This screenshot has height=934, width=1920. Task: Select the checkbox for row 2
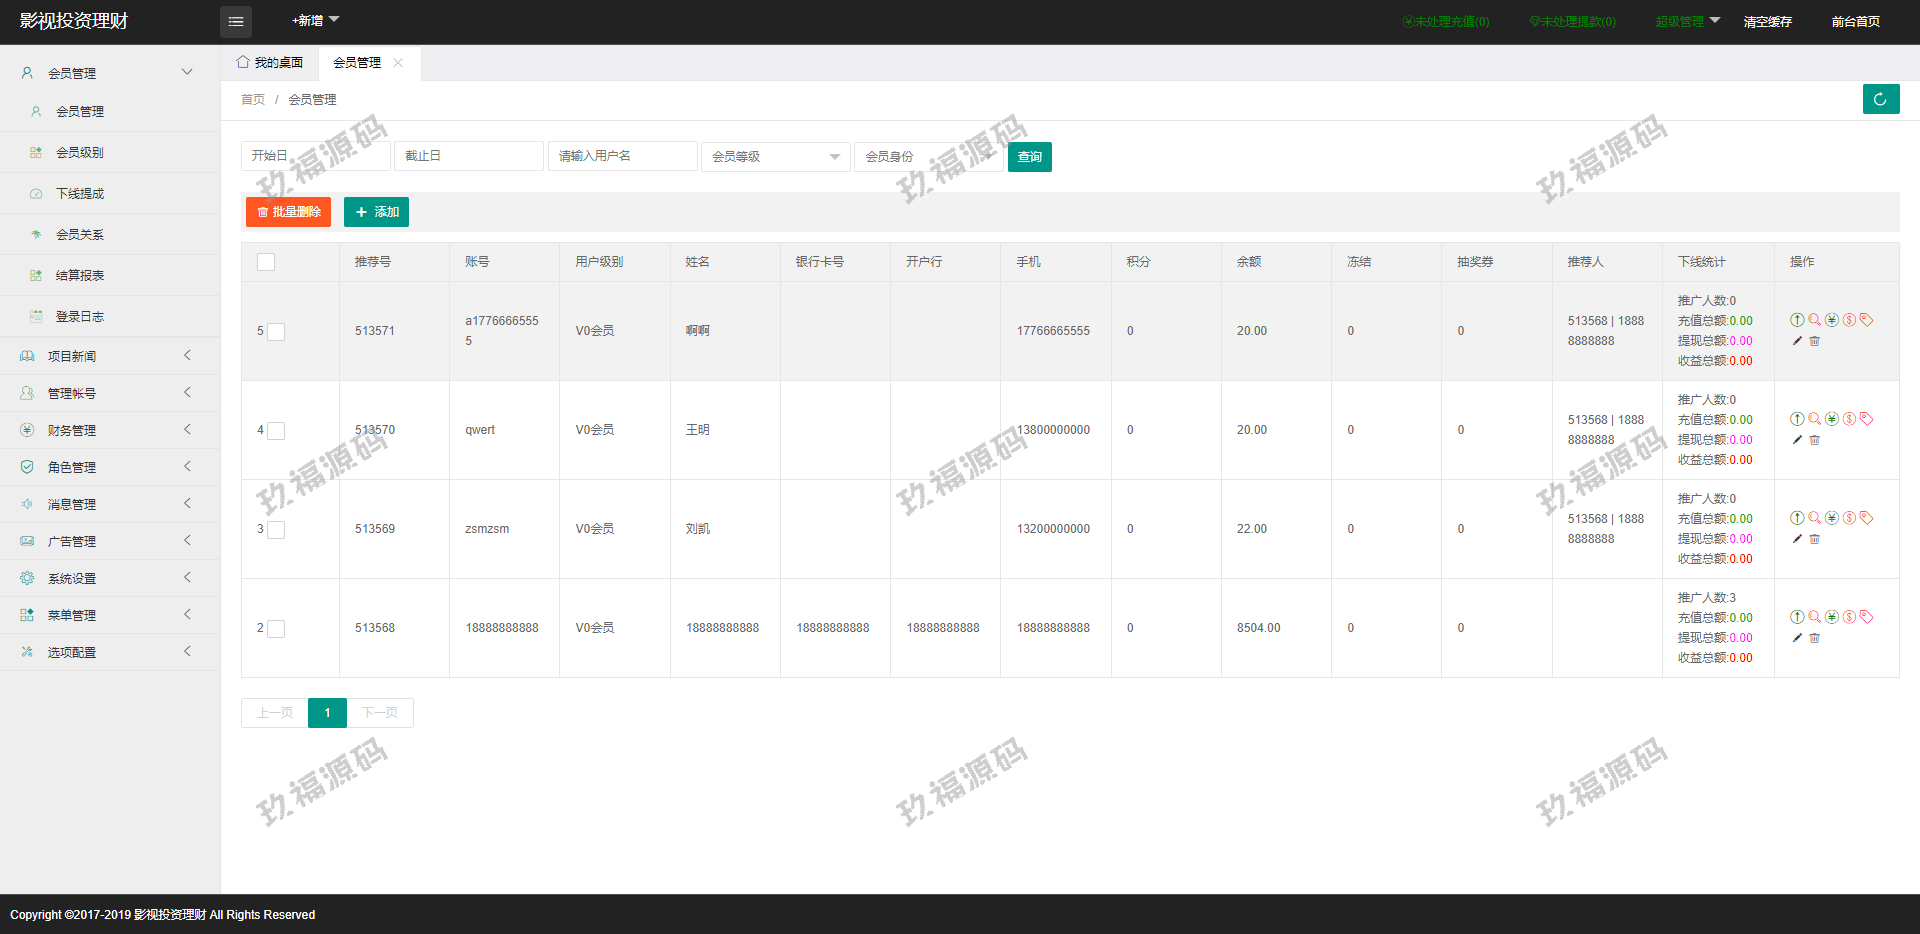[276, 629]
